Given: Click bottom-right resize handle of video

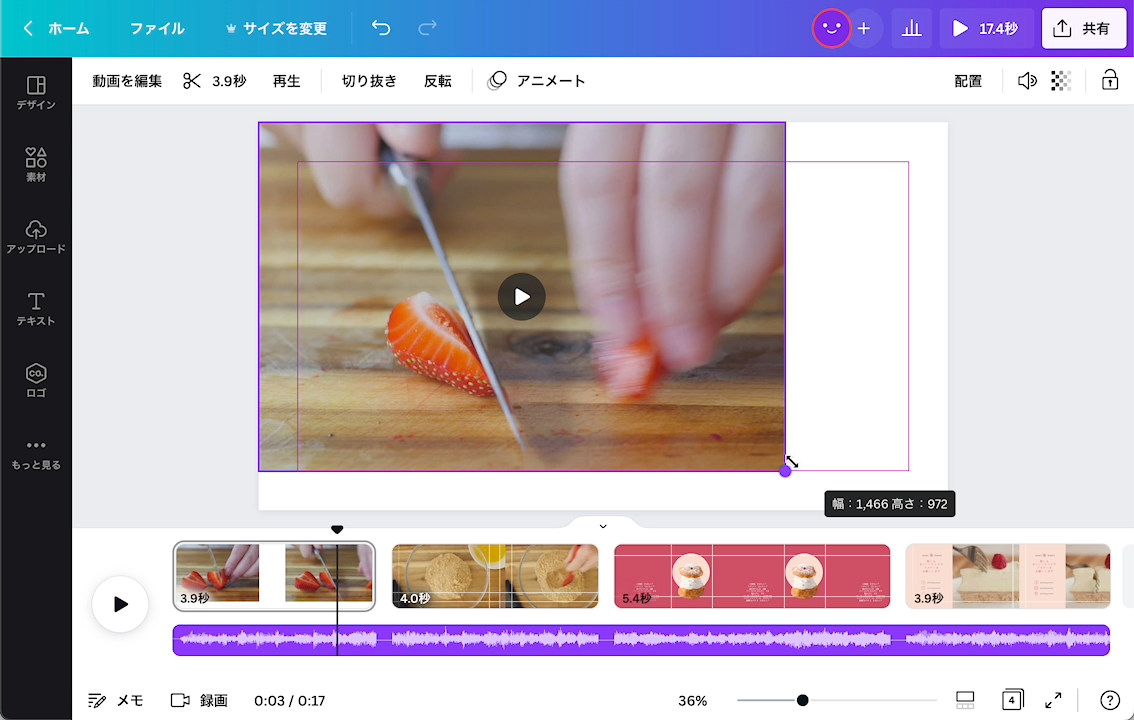Looking at the screenshot, I should click(785, 471).
